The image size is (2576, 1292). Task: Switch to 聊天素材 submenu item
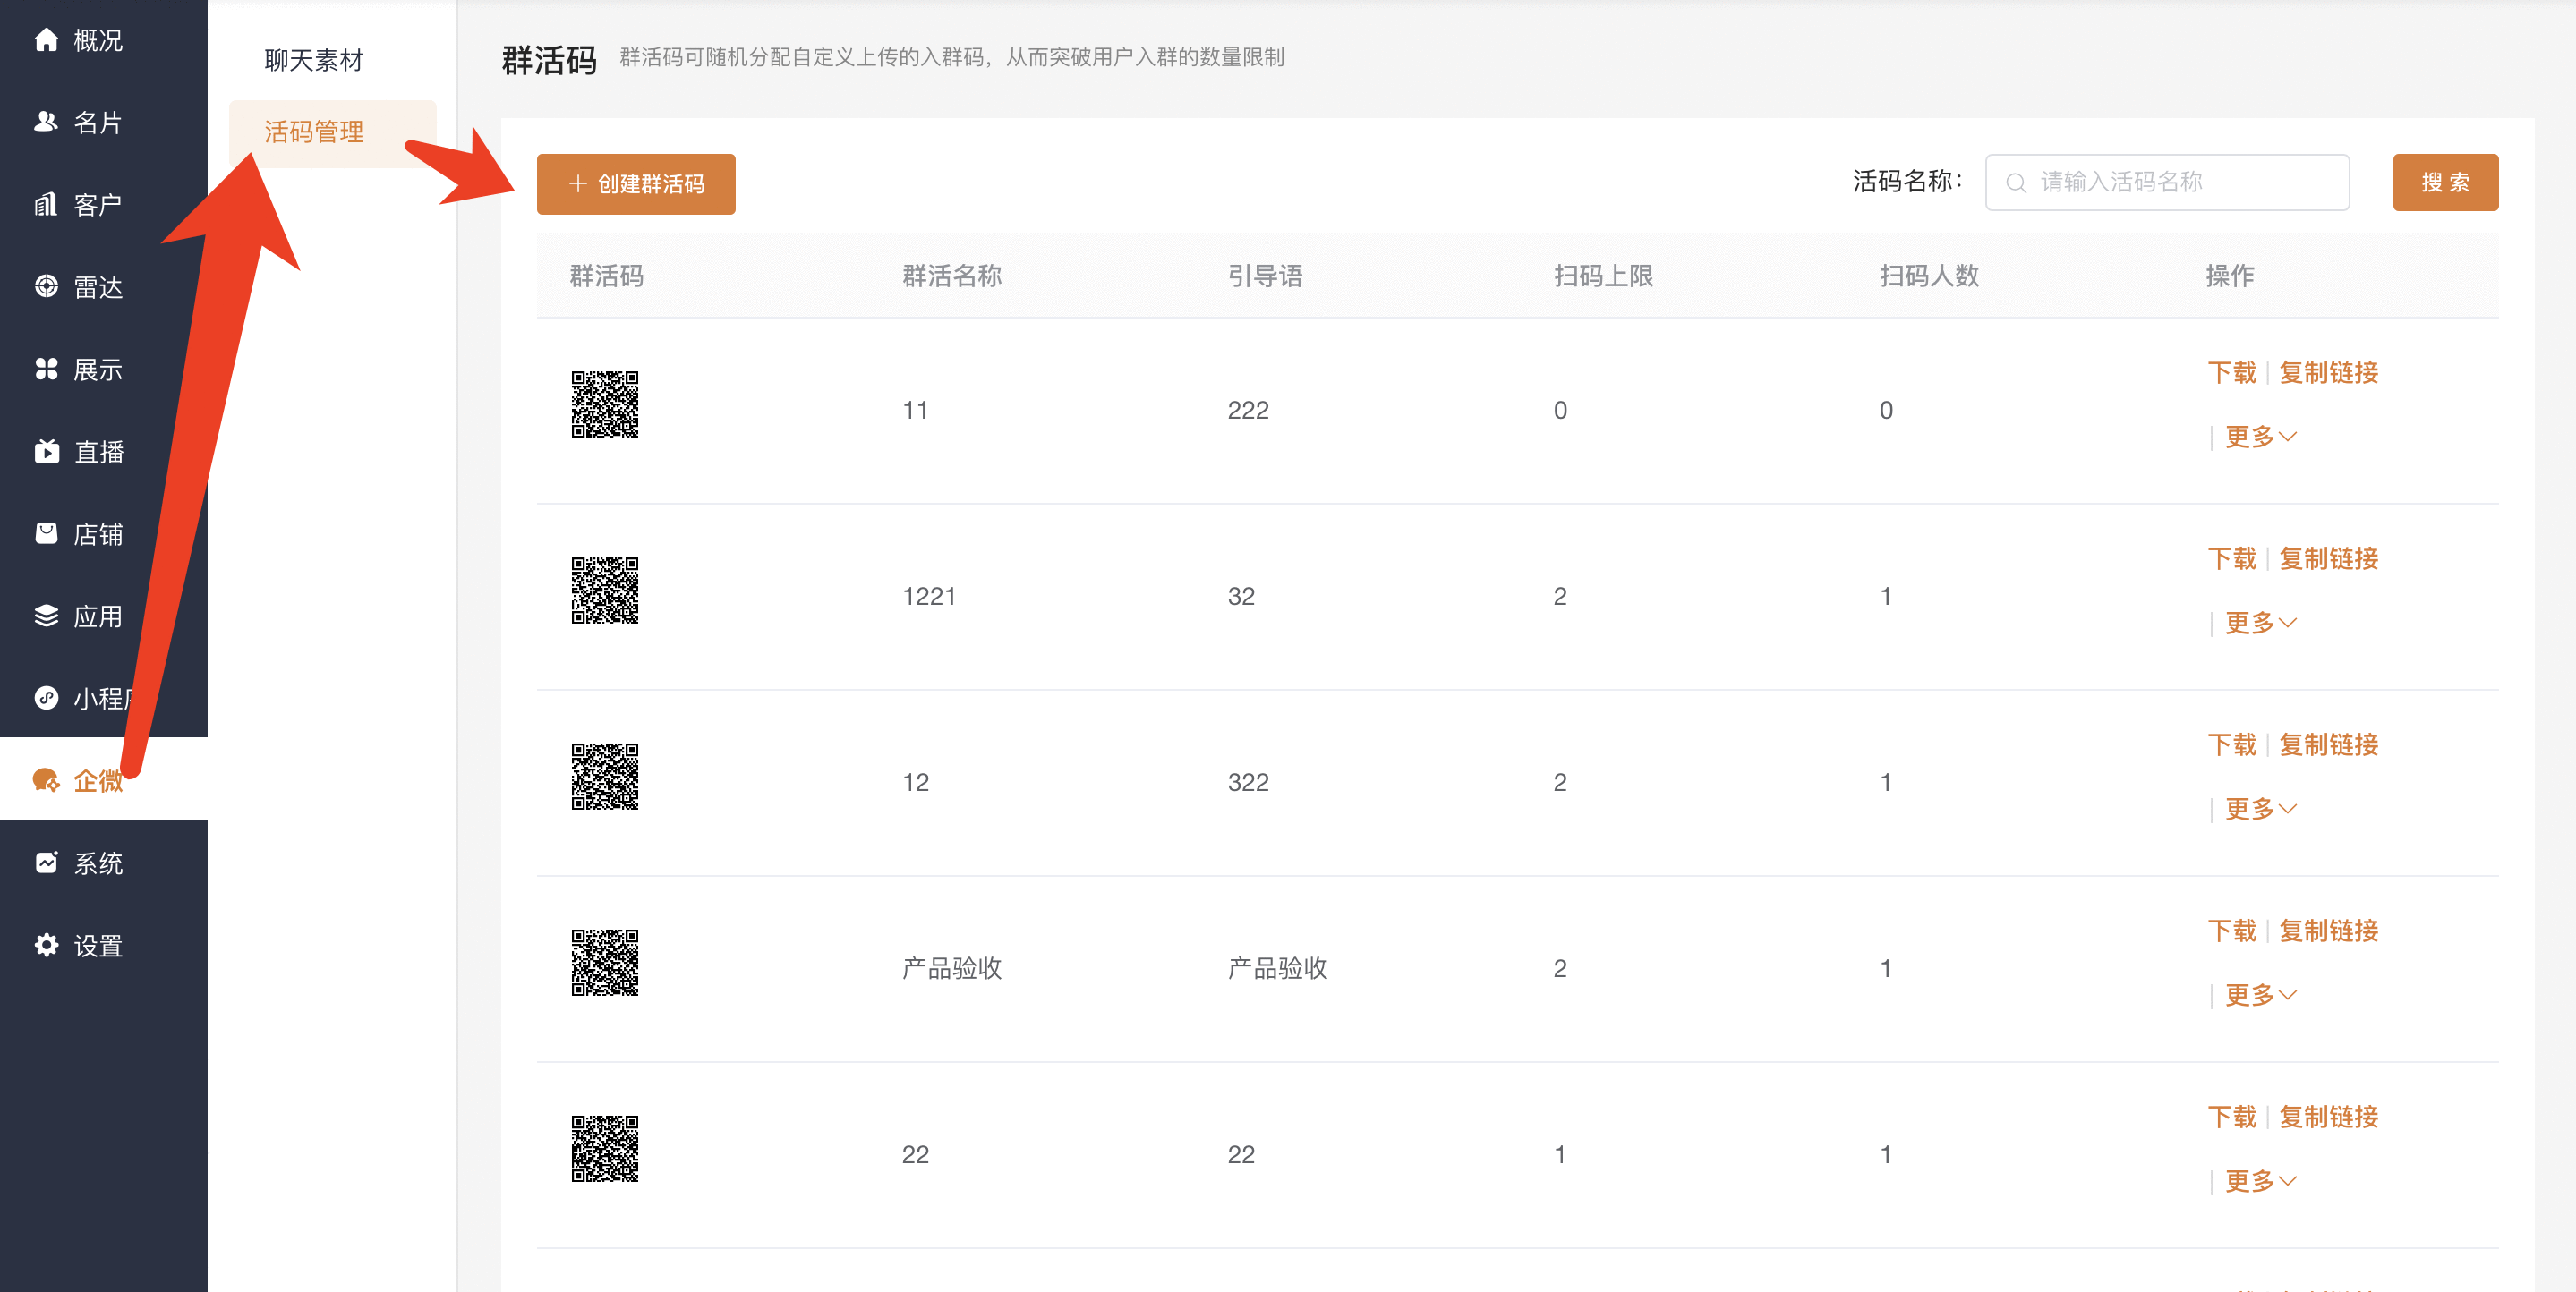click(x=314, y=60)
